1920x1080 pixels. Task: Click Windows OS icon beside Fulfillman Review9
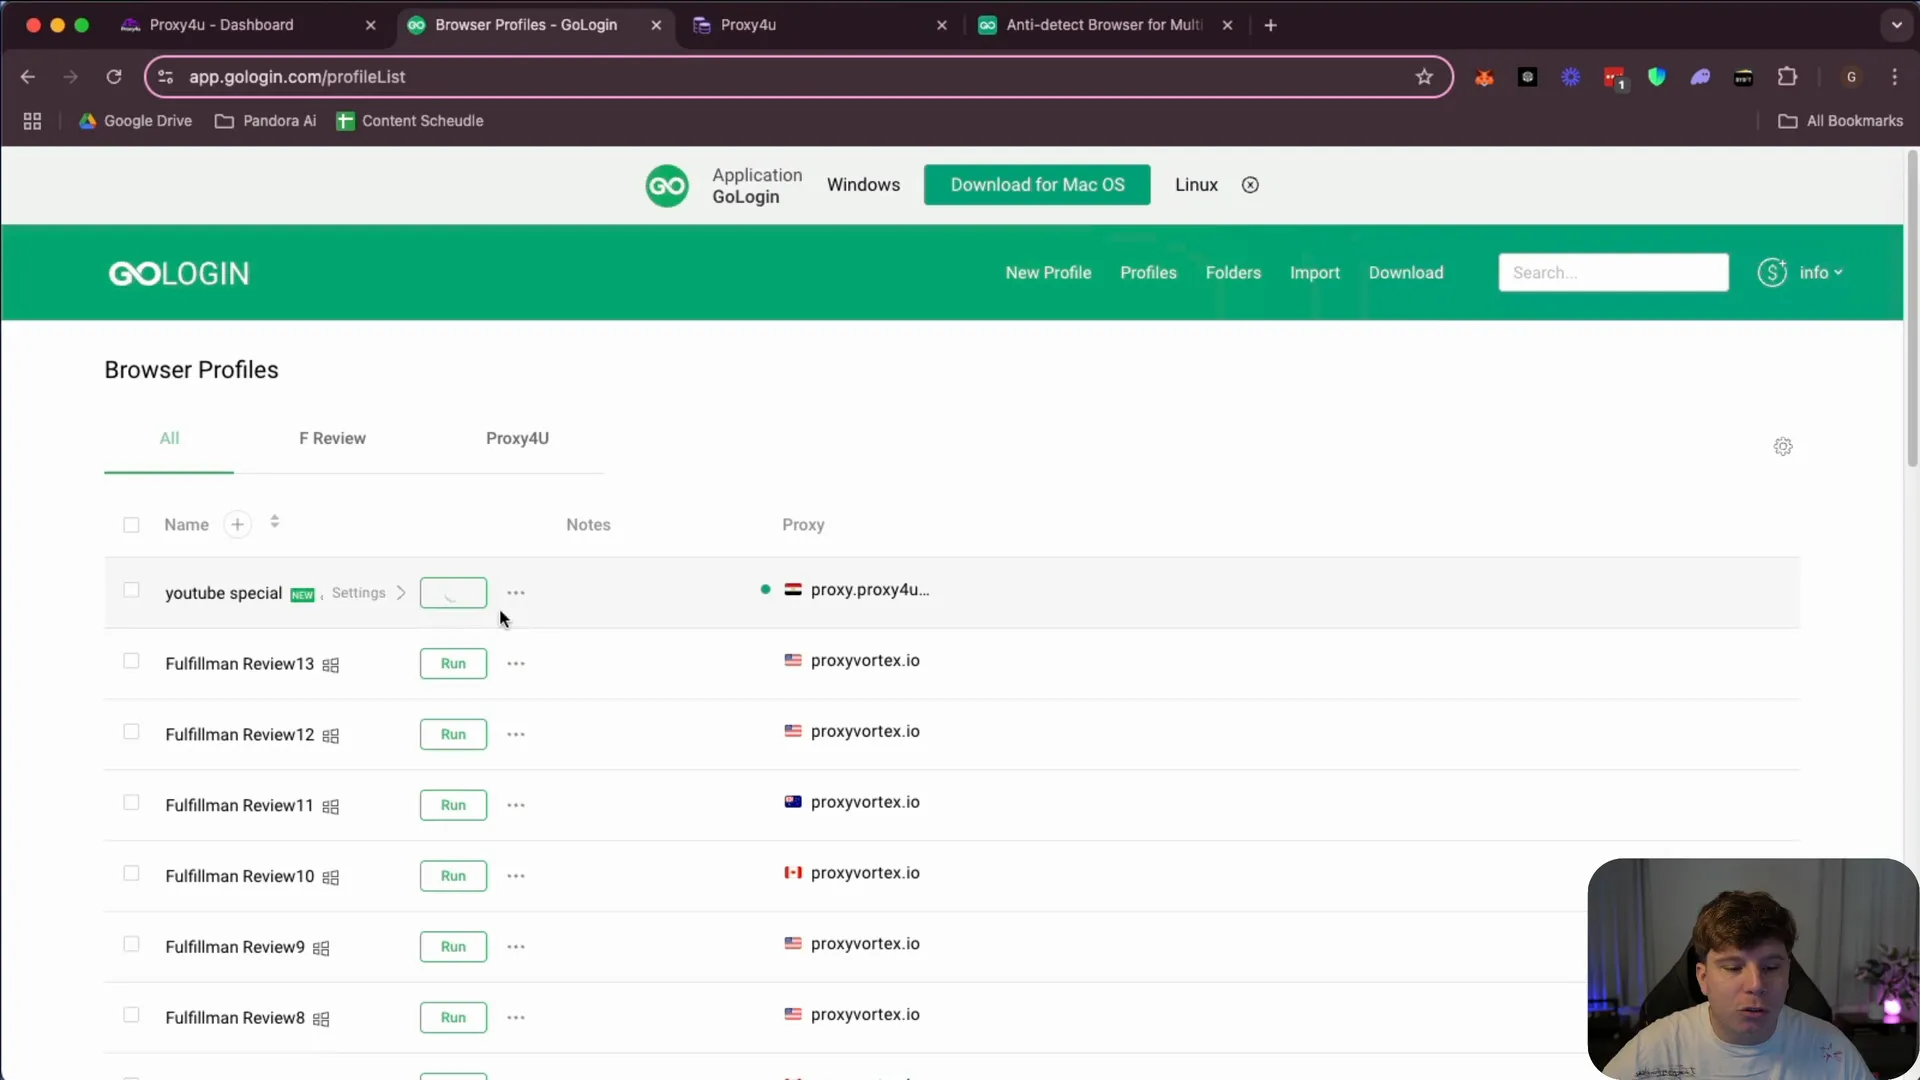[321, 948]
